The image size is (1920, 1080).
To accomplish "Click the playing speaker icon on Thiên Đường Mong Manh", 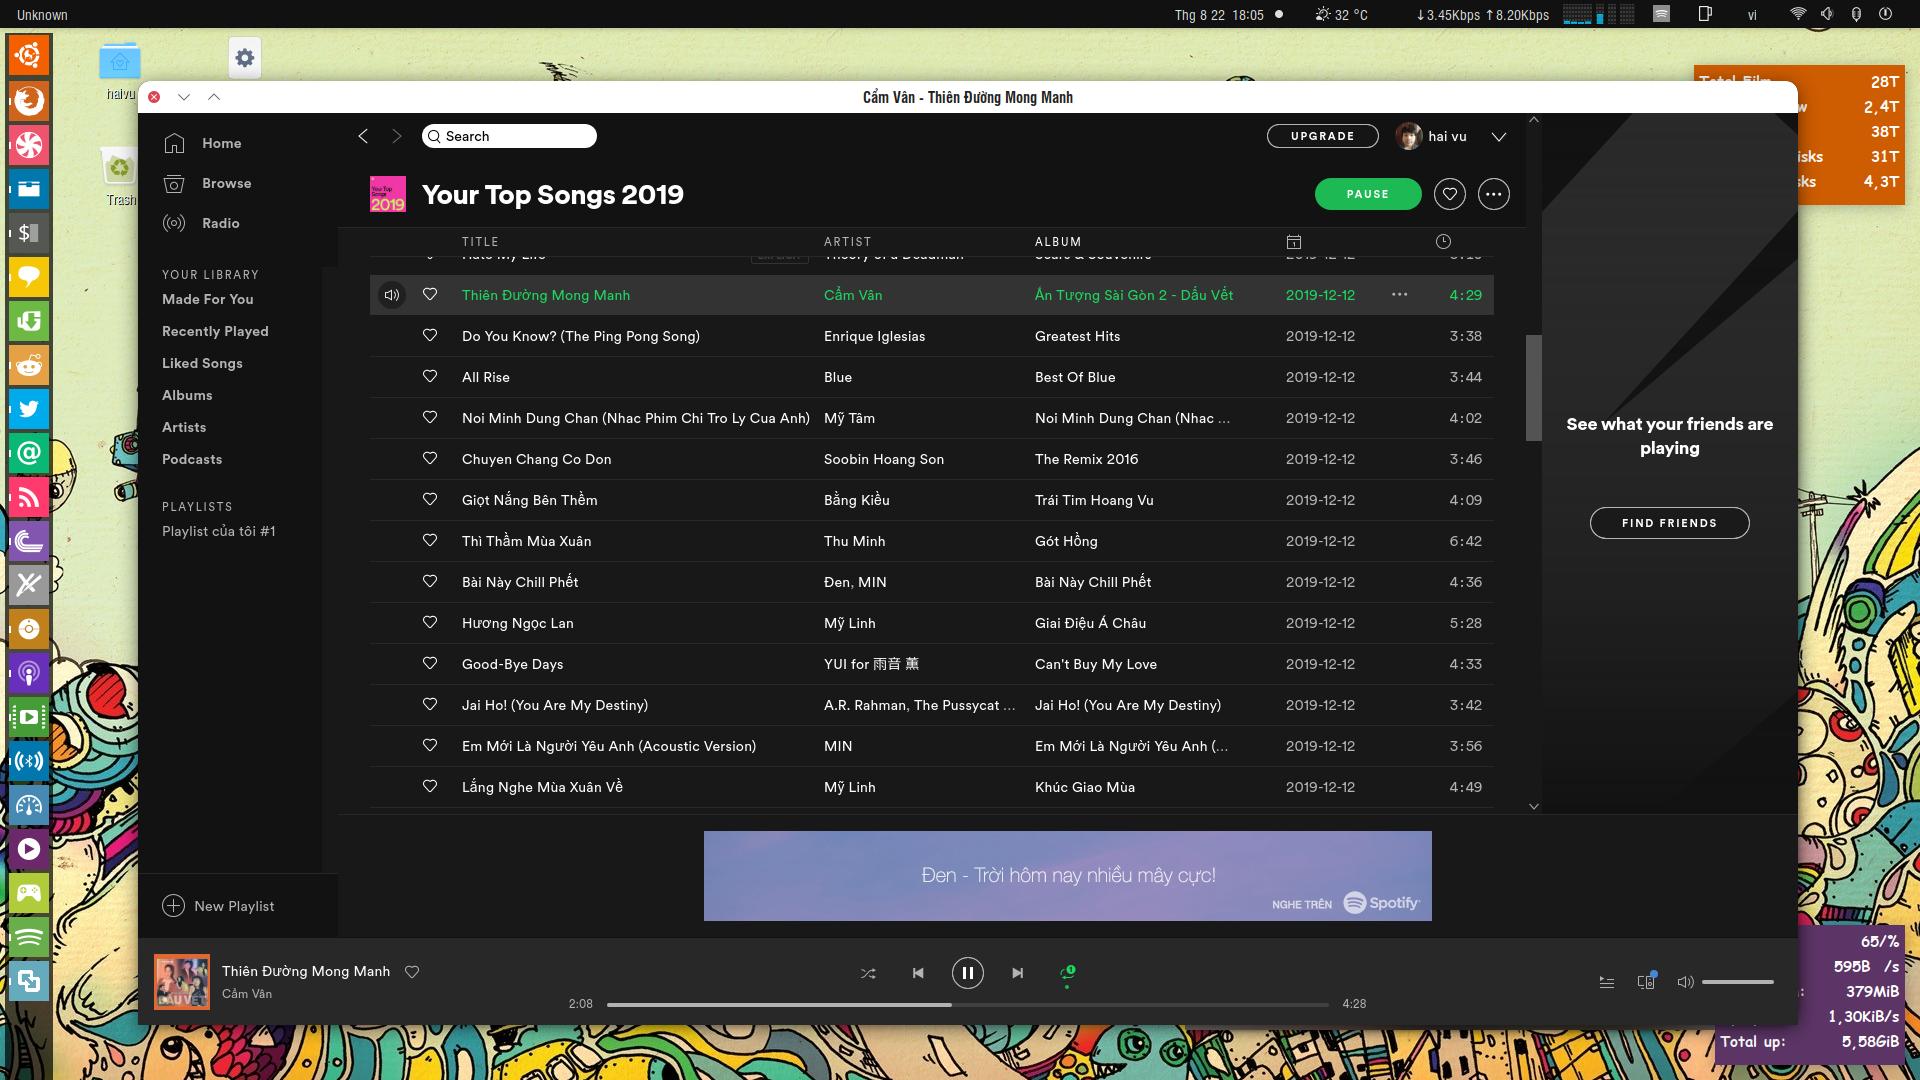I will click(x=392, y=295).
